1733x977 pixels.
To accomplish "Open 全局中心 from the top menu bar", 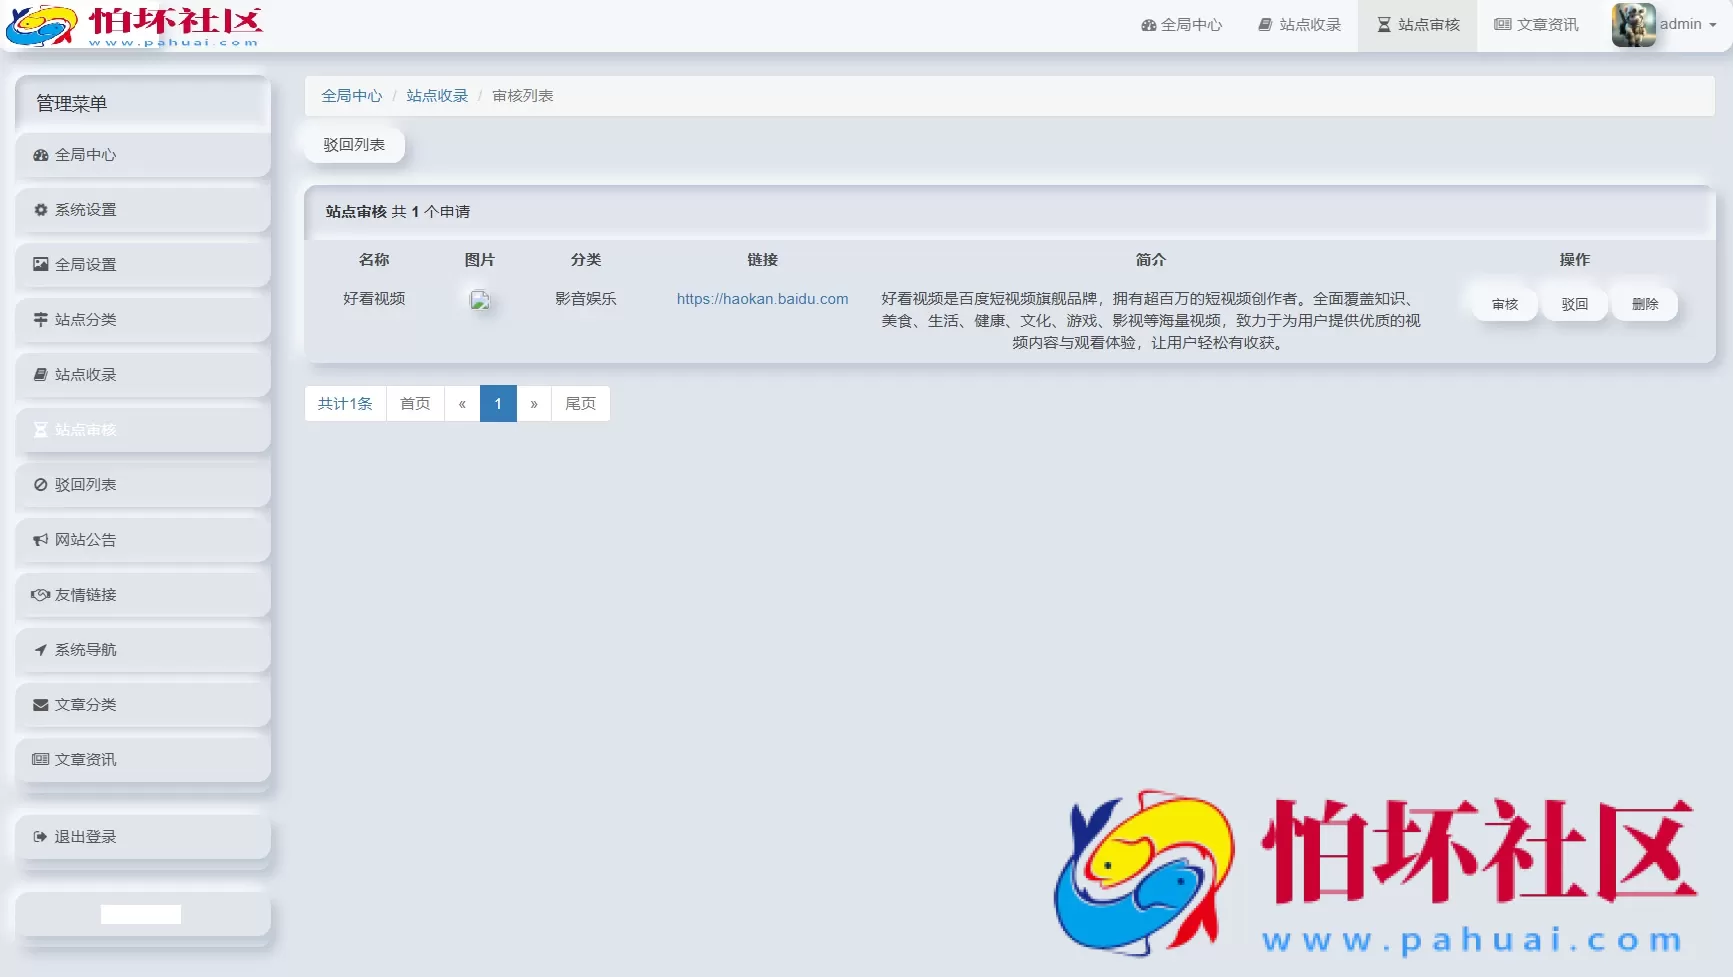I will tap(1181, 24).
